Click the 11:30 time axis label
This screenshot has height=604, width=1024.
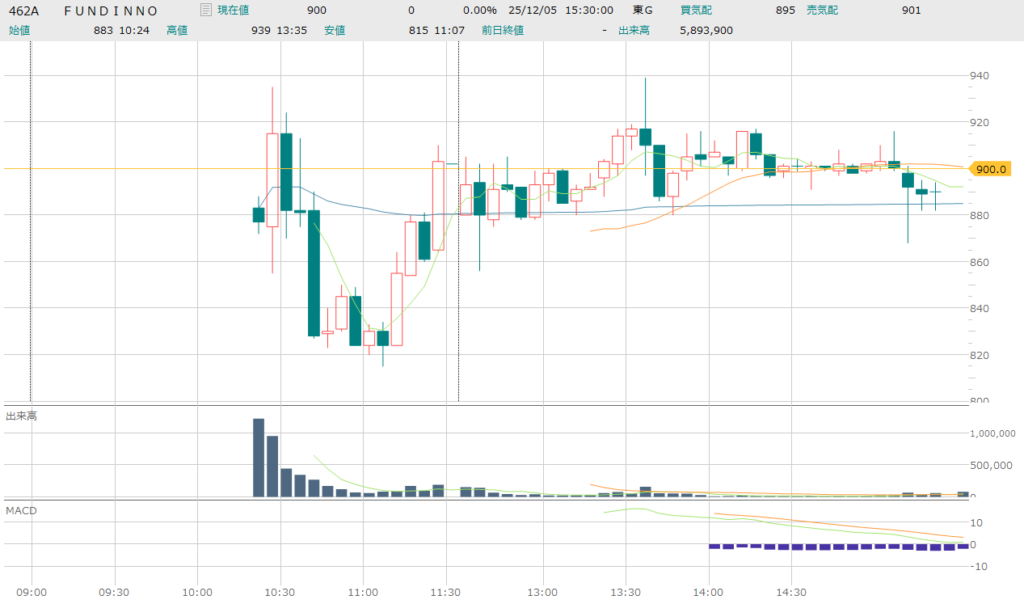click(x=445, y=591)
